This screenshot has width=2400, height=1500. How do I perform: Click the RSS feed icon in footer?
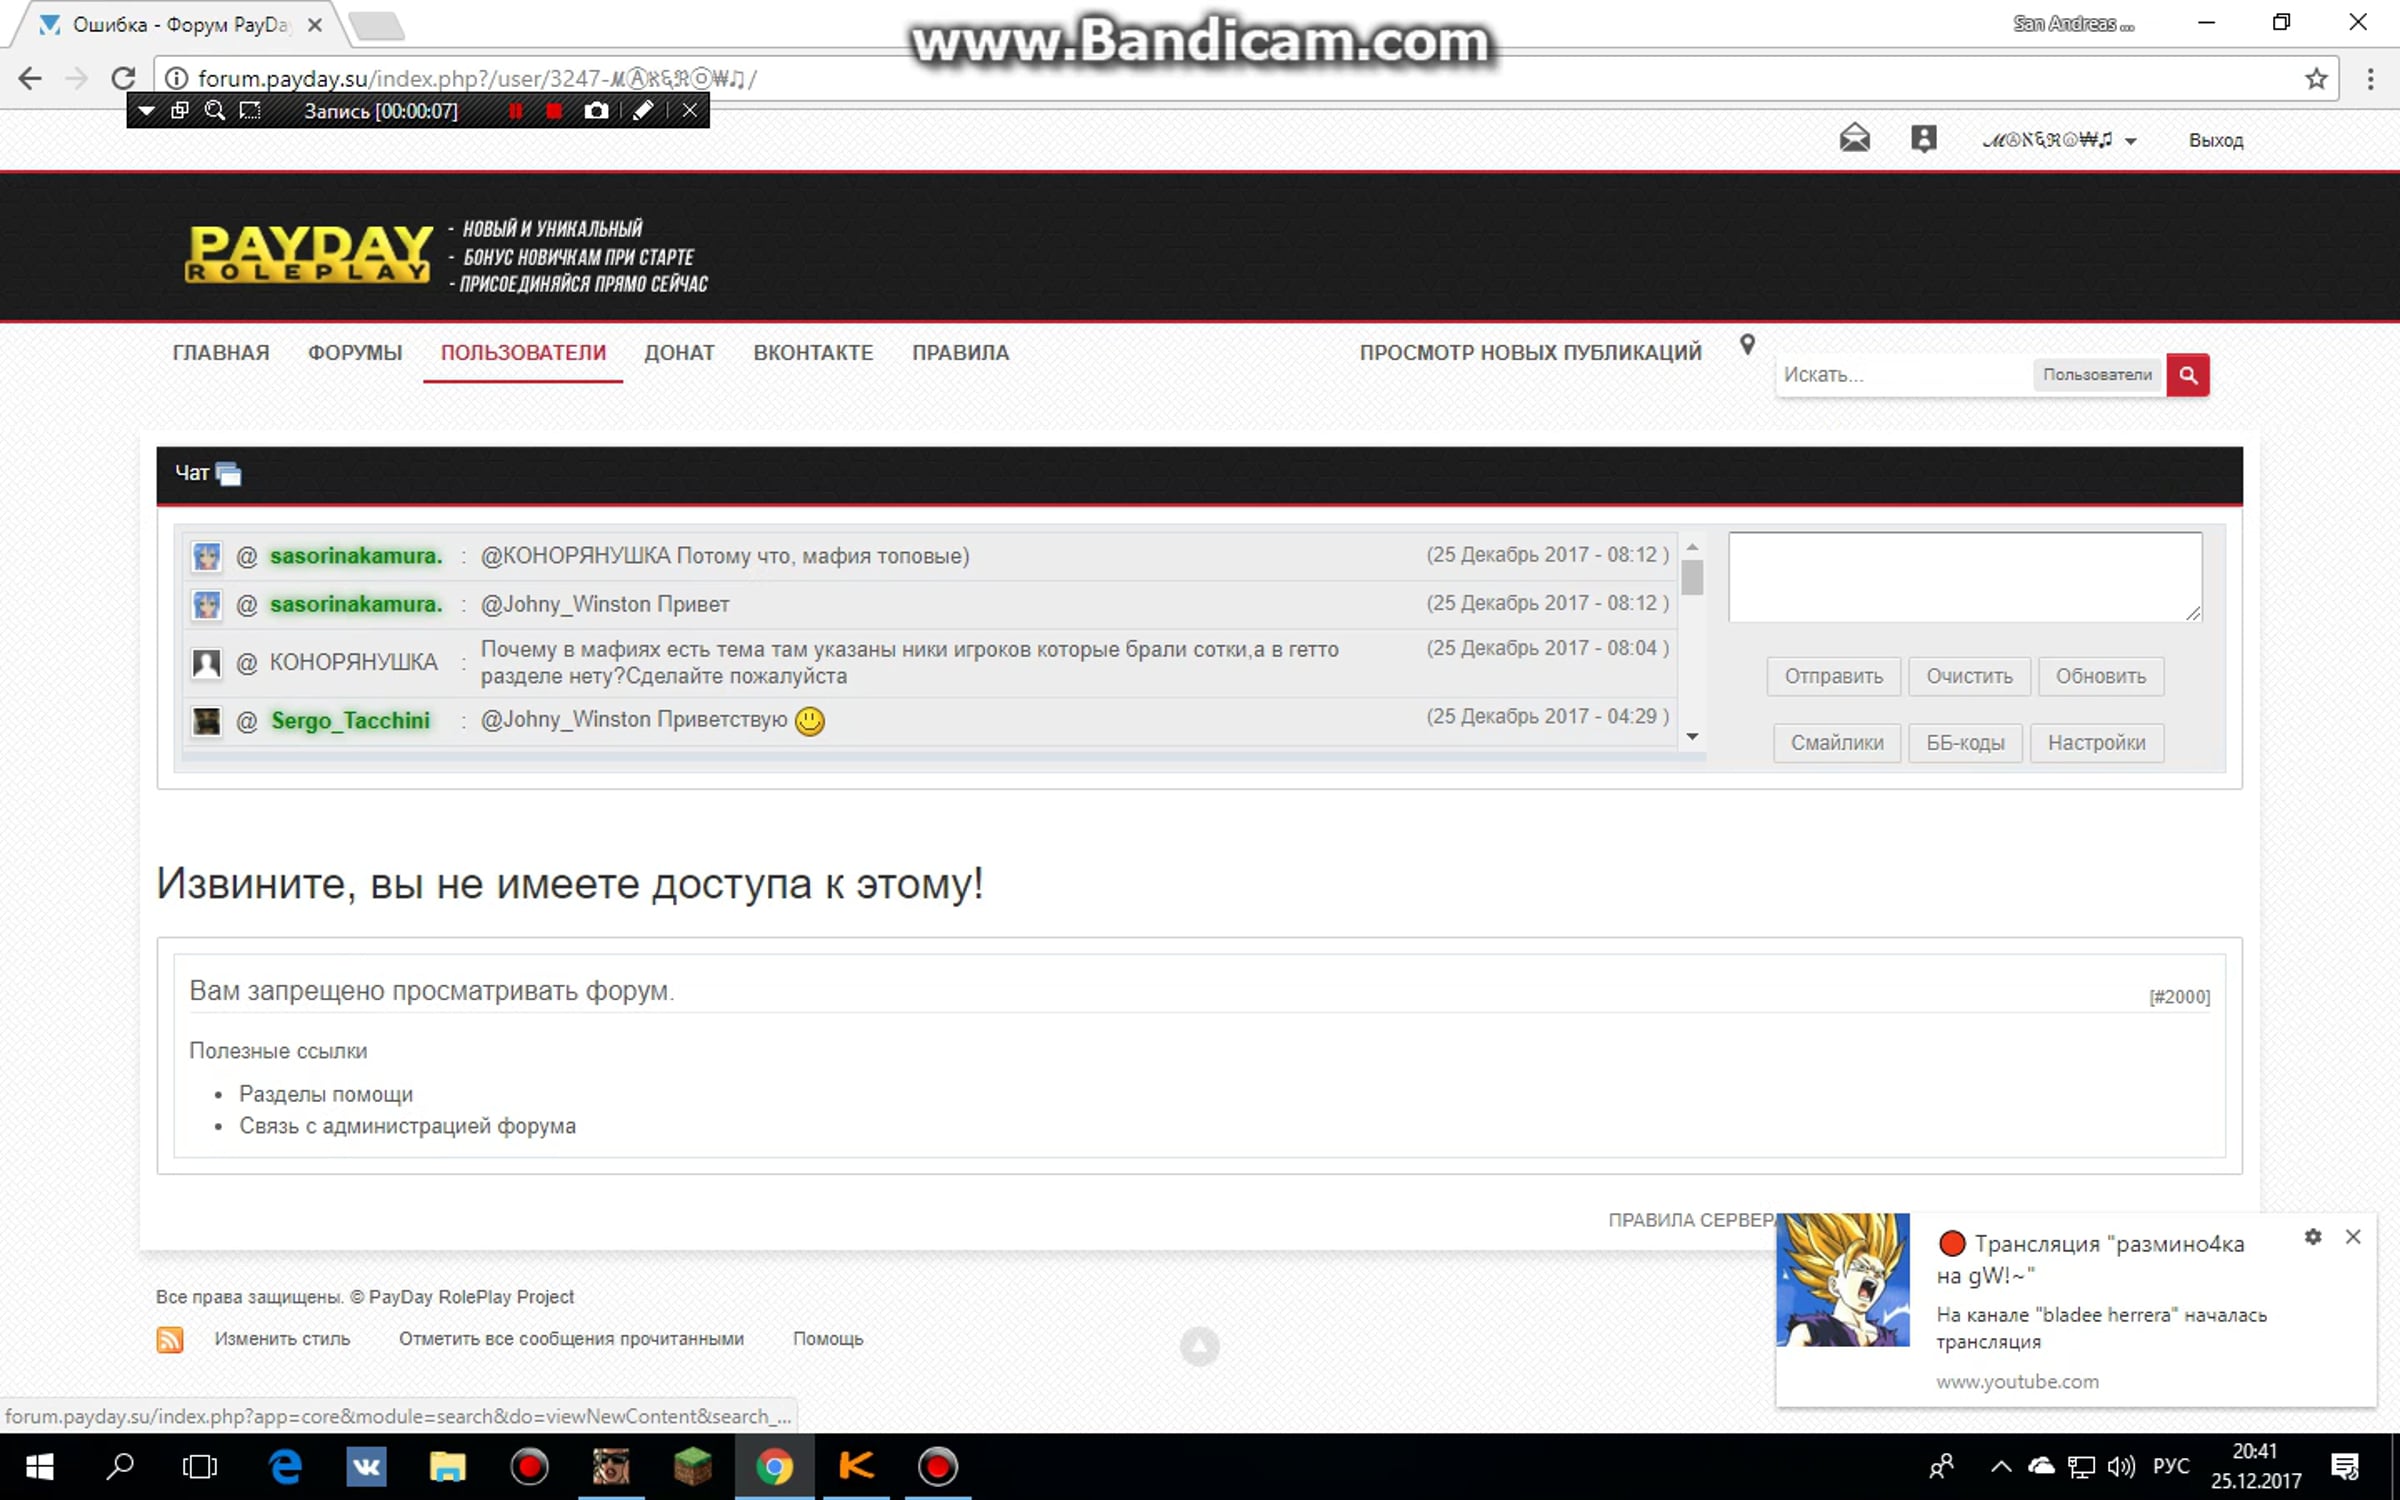[170, 1339]
